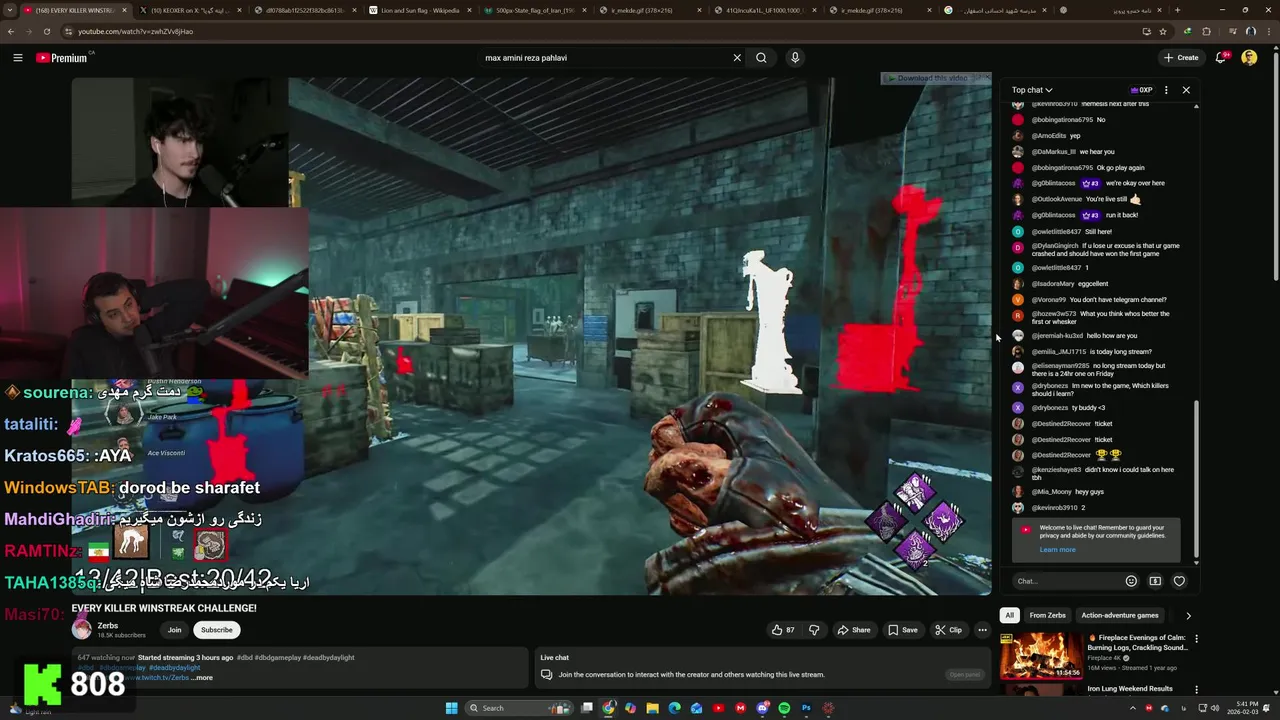This screenshot has width=1280, height=720.
Task: Expand description with ...more
Action: point(202,678)
